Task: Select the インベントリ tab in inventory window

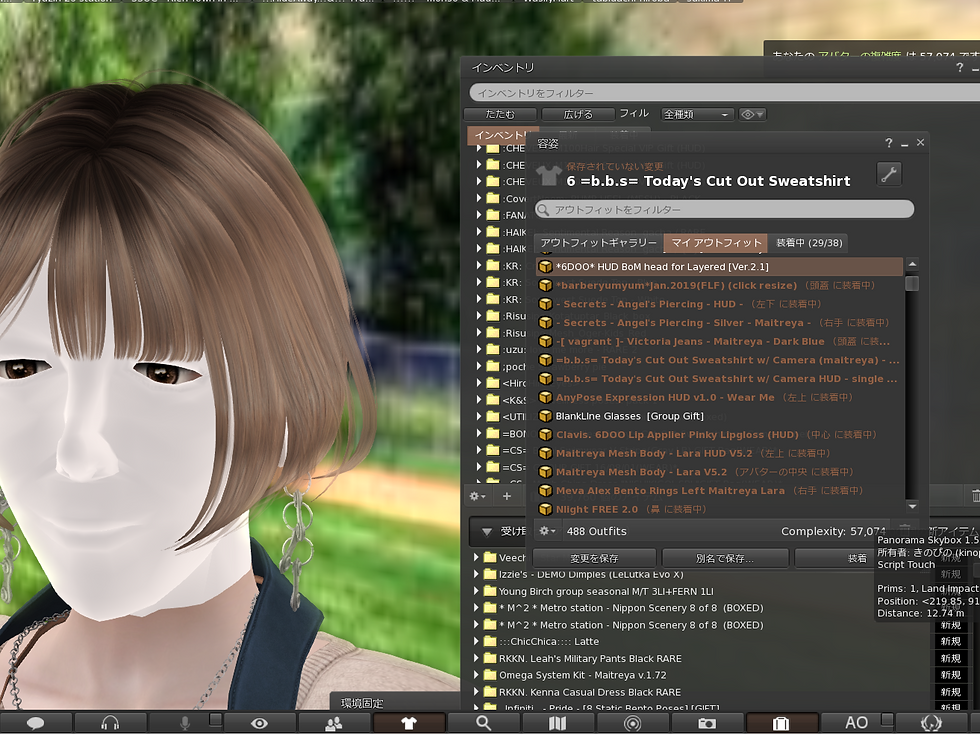Action: click(498, 135)
